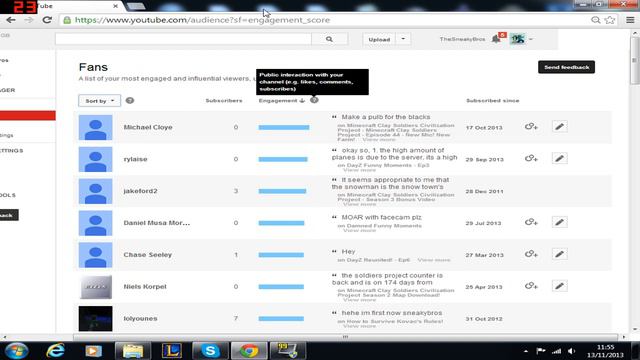Click the YouTube search magnifier button
This screenshot has height=360, width=640.
tap(329, 39)
